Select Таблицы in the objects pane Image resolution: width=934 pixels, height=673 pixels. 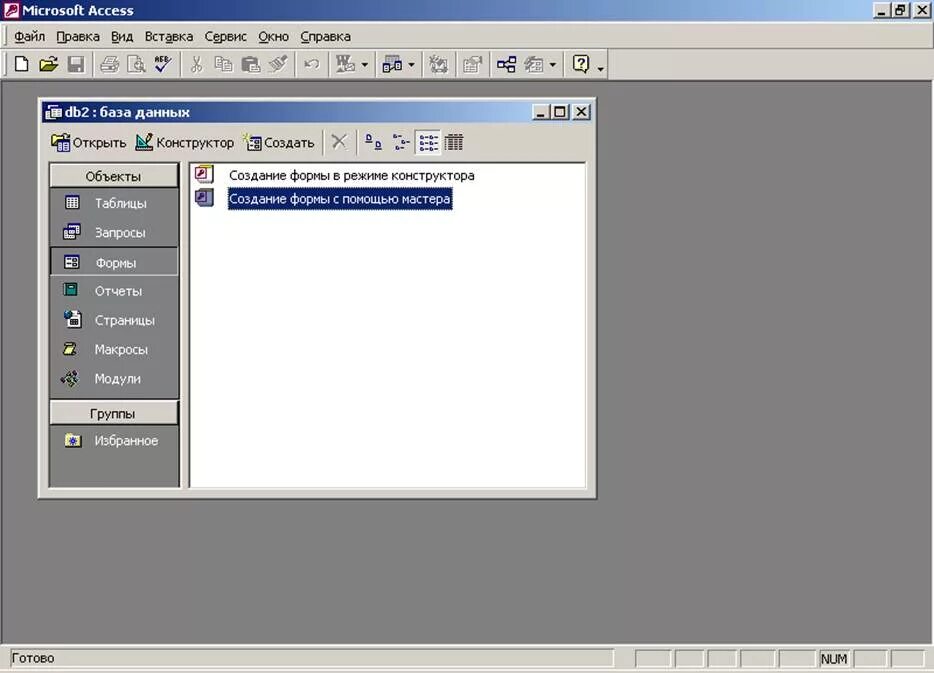tap(113, 203)
